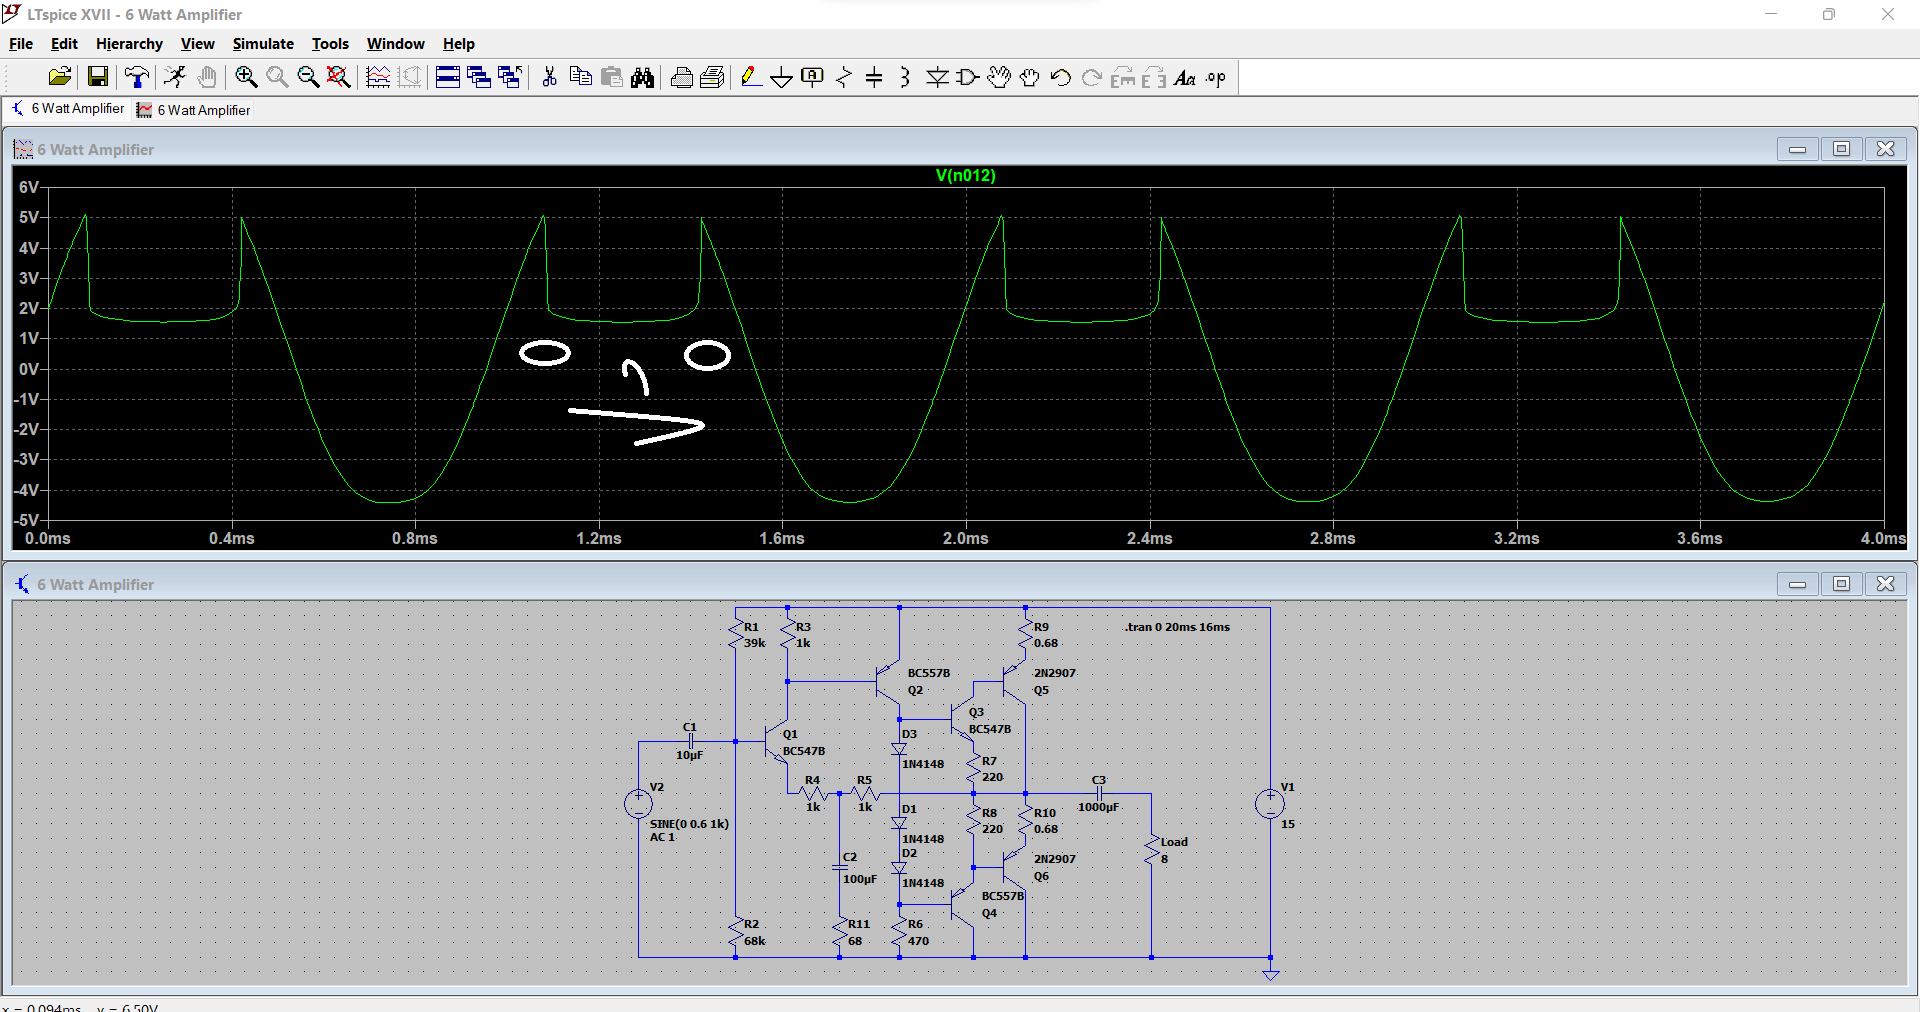This screenshot has width=1920, height=1012.
Task: Add a SPICE directive with .op icon
Action: click(1216, 77)
